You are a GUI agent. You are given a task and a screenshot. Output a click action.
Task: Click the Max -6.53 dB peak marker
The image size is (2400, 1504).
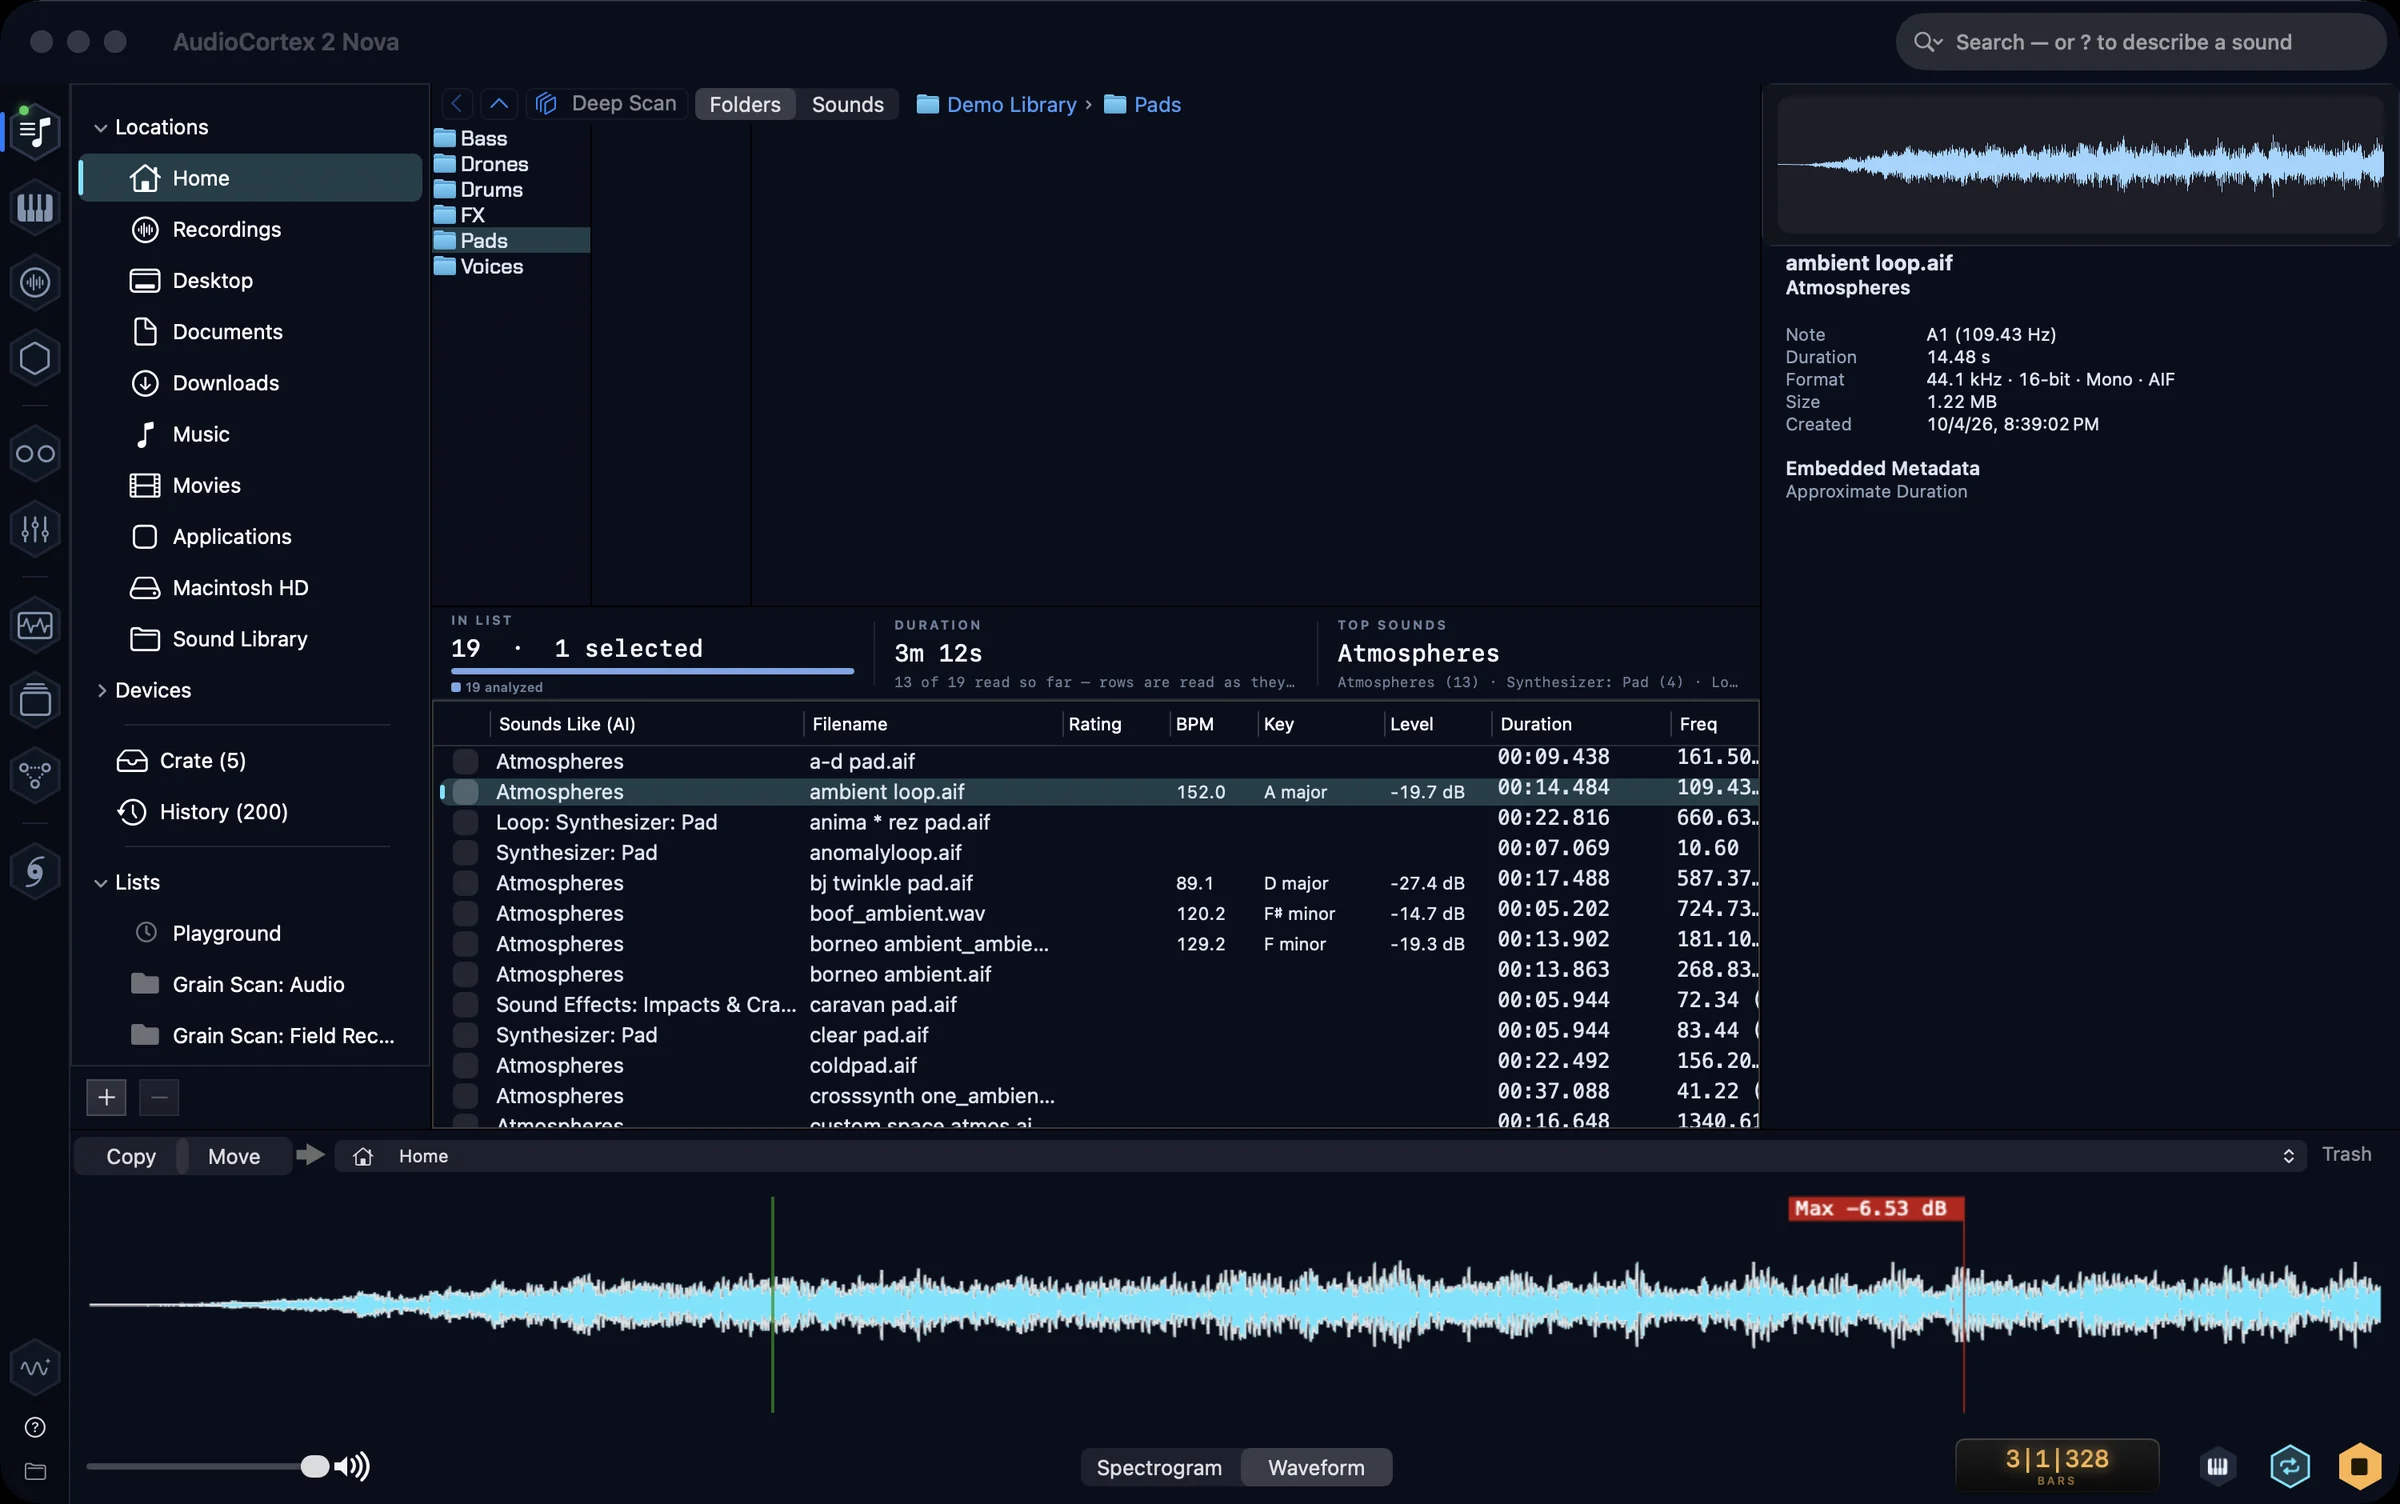1875,1208
